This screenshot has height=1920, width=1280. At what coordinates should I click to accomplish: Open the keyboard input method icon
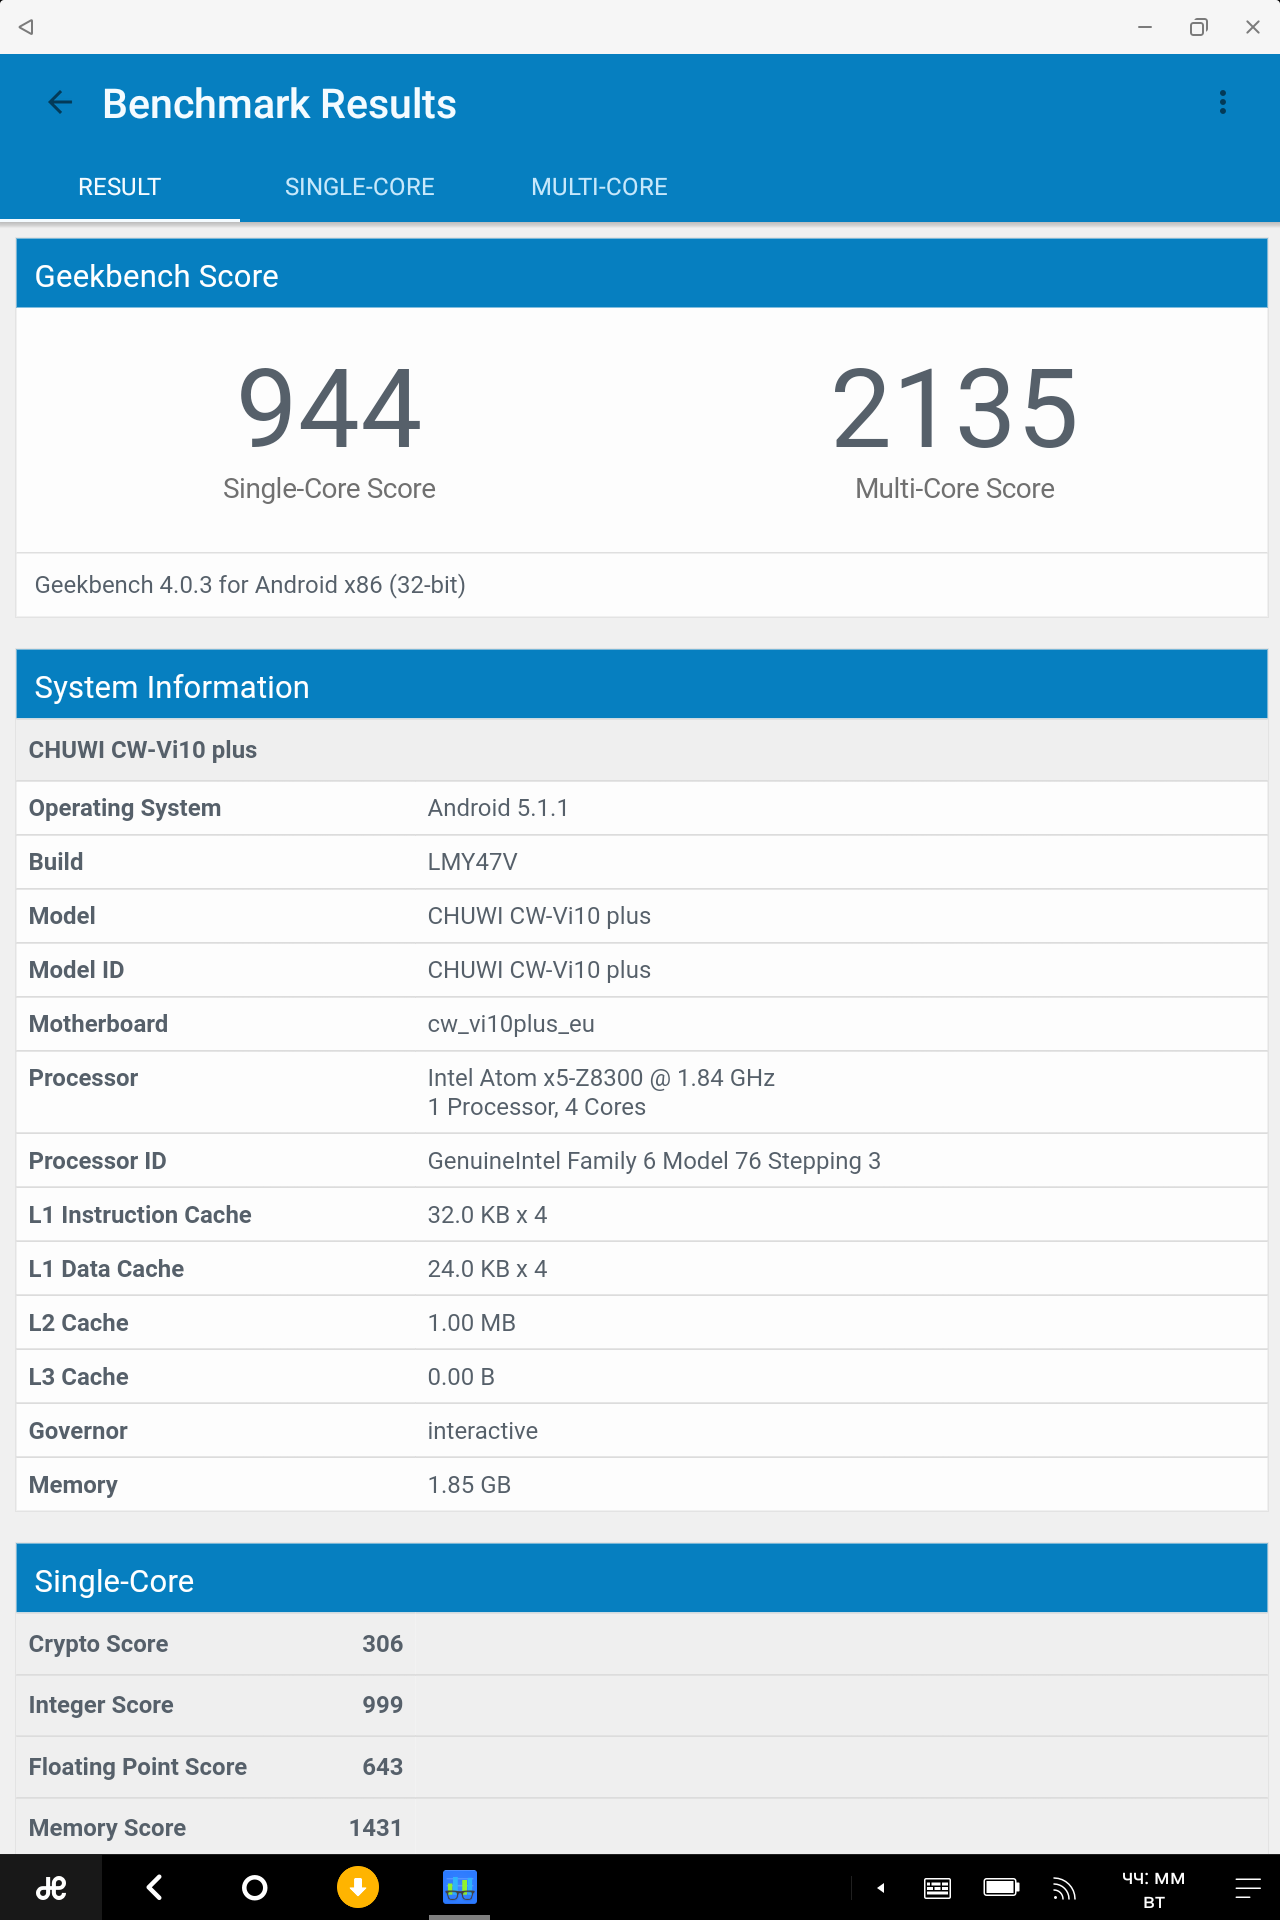click(937, 1888)
